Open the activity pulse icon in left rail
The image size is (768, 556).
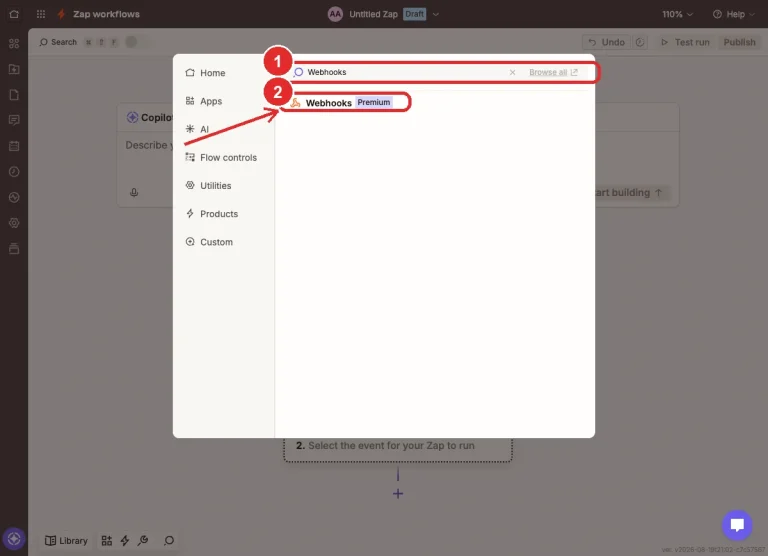[x=14, y=197]
